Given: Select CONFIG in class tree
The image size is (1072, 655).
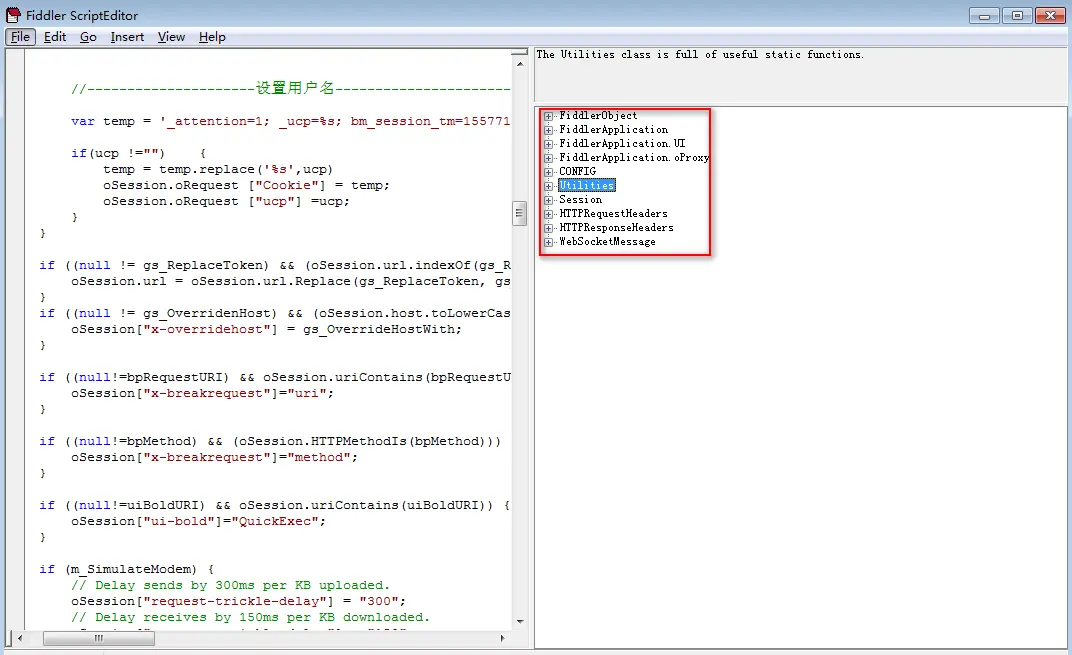Looking at the screenshot, I should pyautogui.click(x=578, y=172).
